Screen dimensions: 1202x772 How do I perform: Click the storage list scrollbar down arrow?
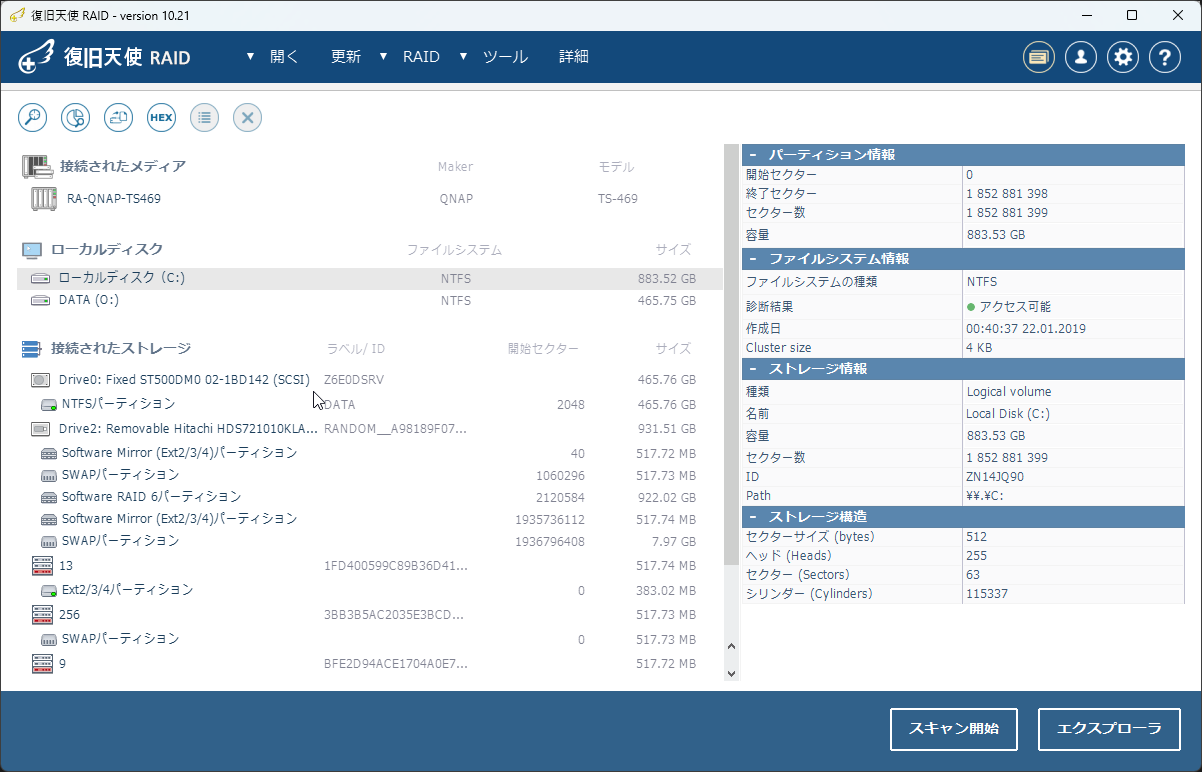click(731, 673)
